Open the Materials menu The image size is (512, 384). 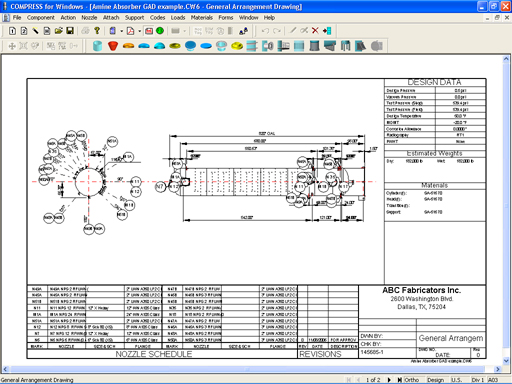coord(202,18)
